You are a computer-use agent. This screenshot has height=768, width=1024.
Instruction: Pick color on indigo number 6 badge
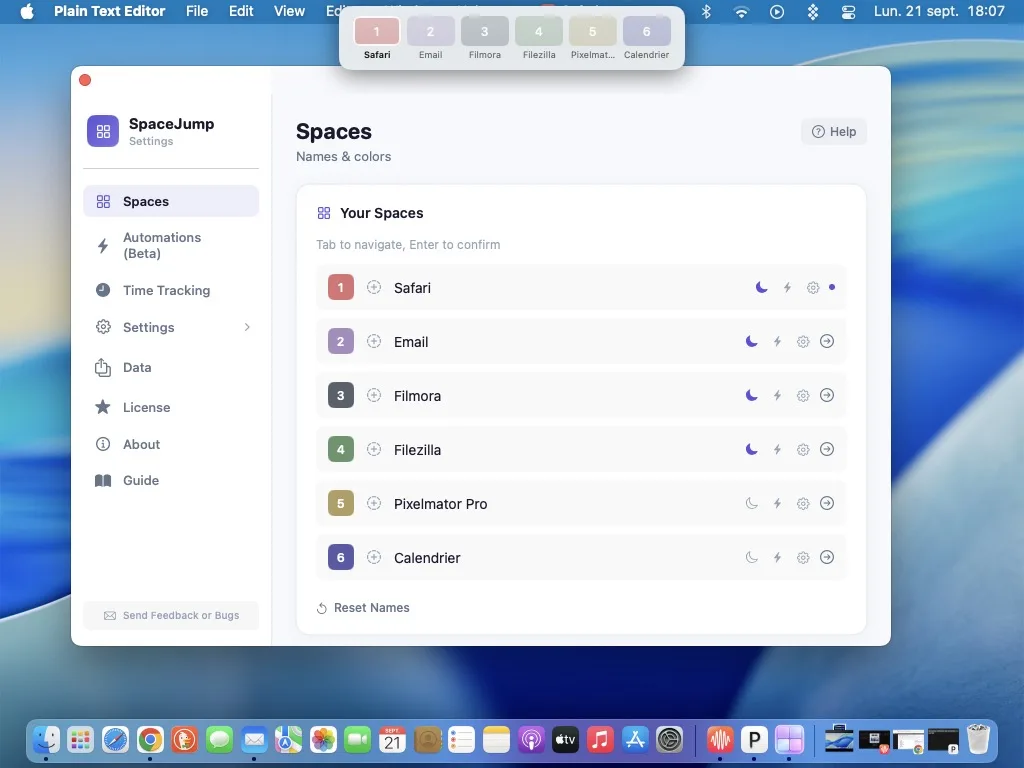340,557
